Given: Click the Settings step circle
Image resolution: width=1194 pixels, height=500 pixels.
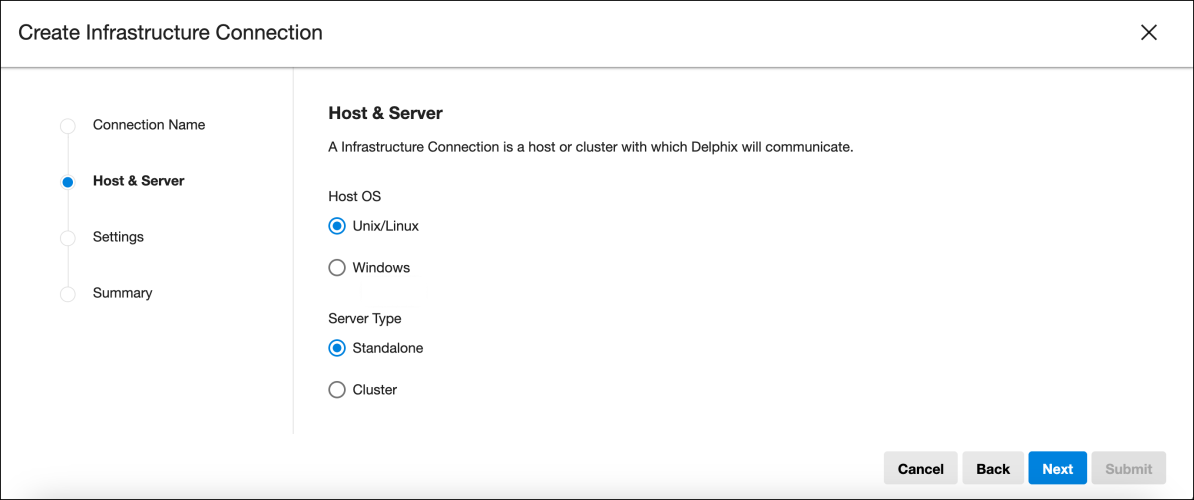Looking at the screenshot, I should tap(68, 238).
